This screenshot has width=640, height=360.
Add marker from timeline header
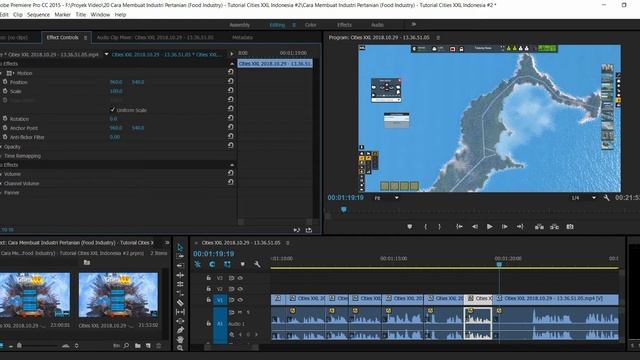tap(242, 264)
